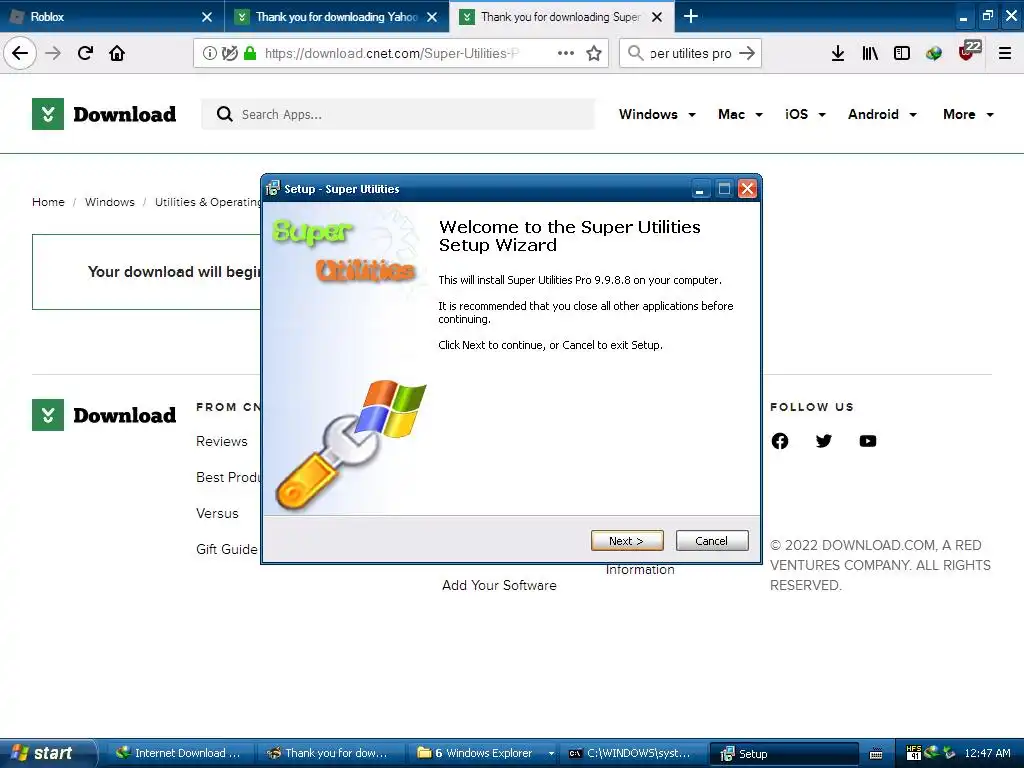1024x768 pixels.
Task: Click the Internet Download Manager globe toolbar icon
Action: (934, 54)
